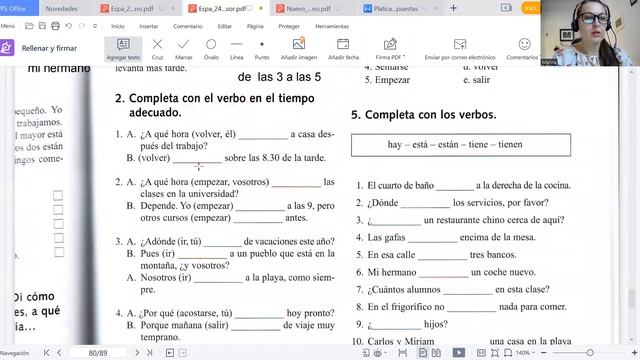The height and width of the screenshot is (360, 640).
Task: Open the Editar tab
Action: click(224, 26)
